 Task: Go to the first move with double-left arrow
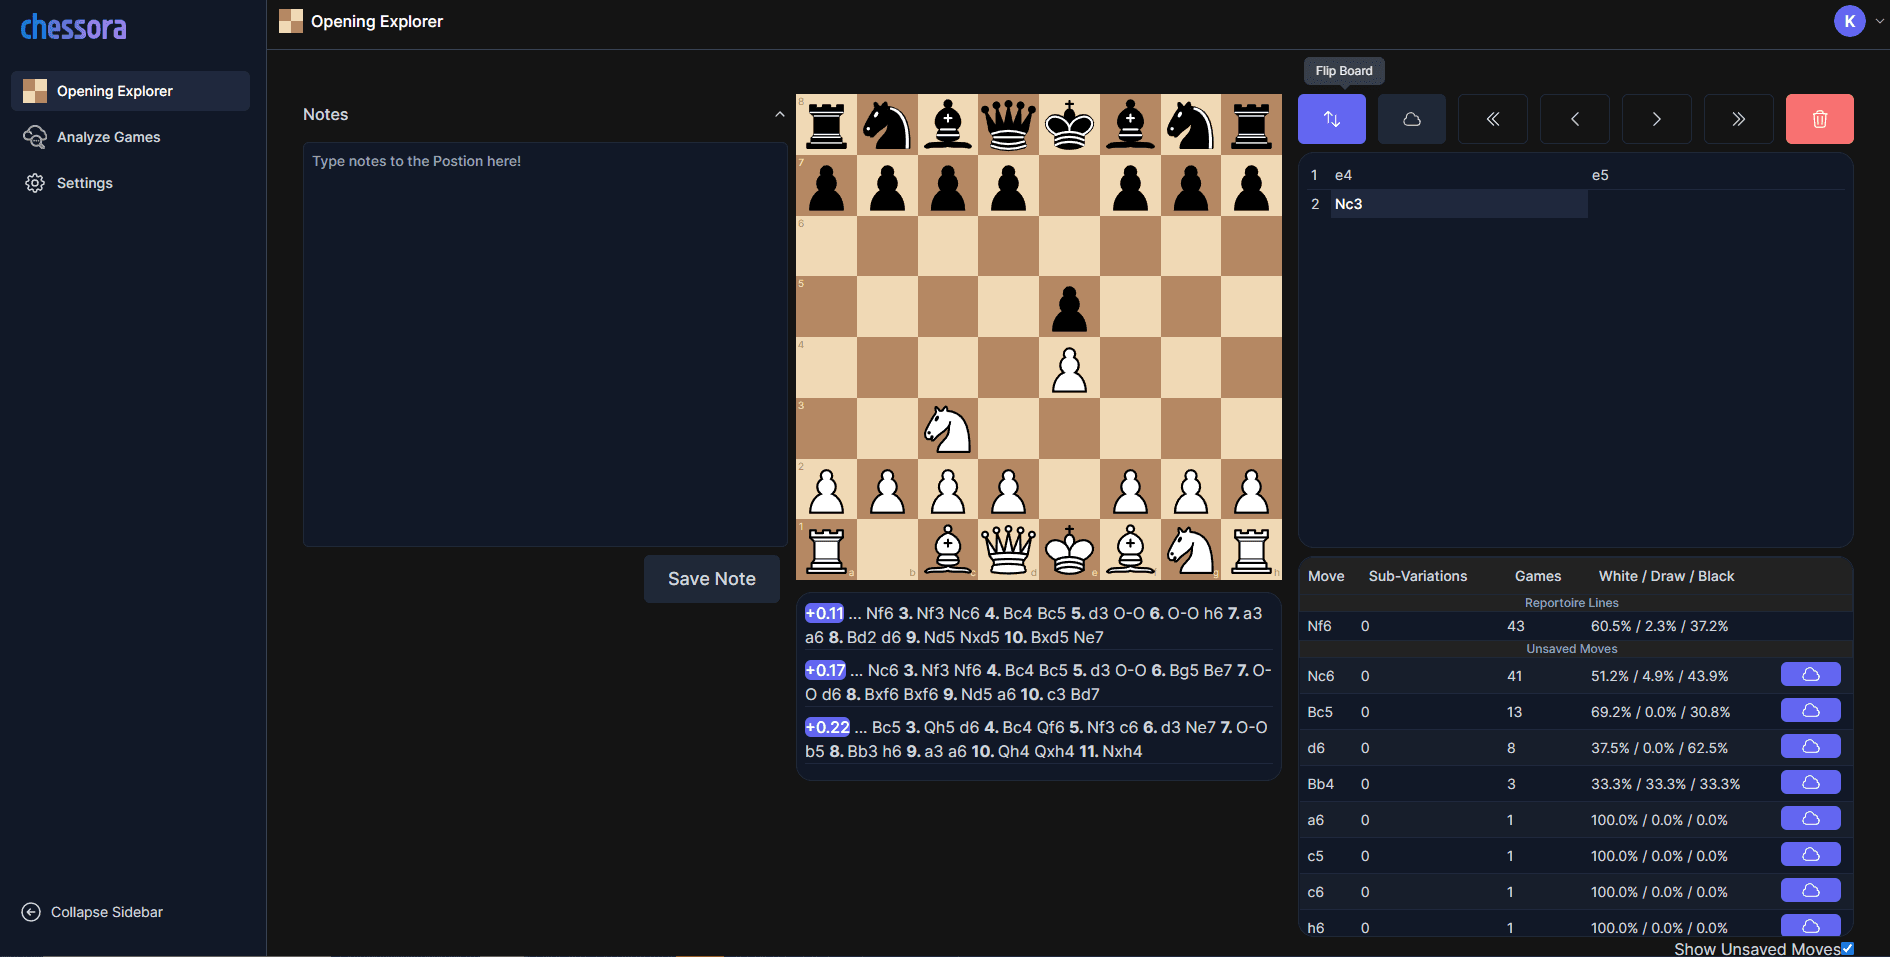pos(1493,118)
